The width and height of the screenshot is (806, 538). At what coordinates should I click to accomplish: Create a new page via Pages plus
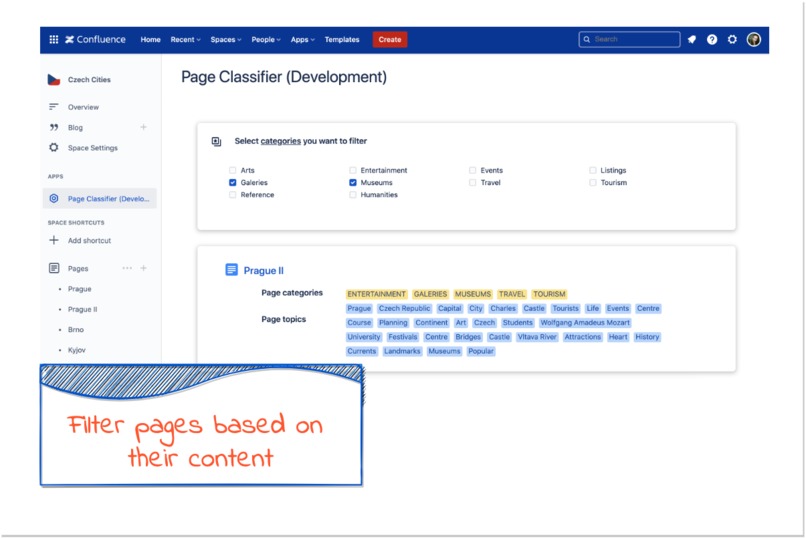143,268
